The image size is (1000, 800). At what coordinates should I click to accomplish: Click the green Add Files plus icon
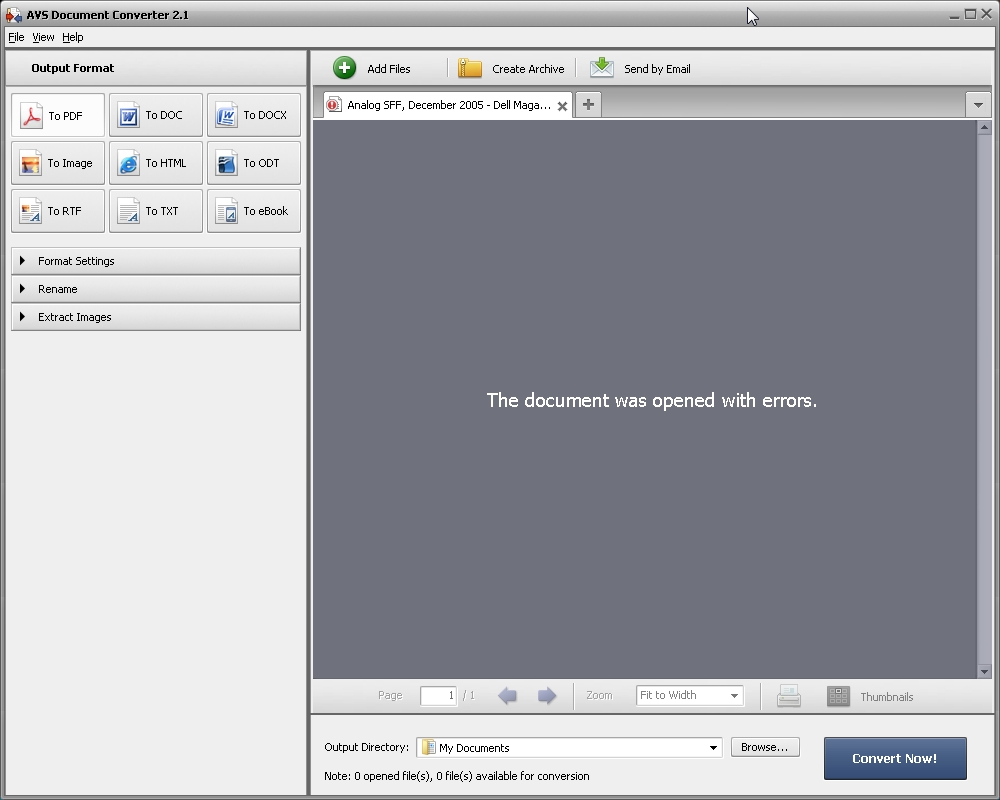pos(344,68)
